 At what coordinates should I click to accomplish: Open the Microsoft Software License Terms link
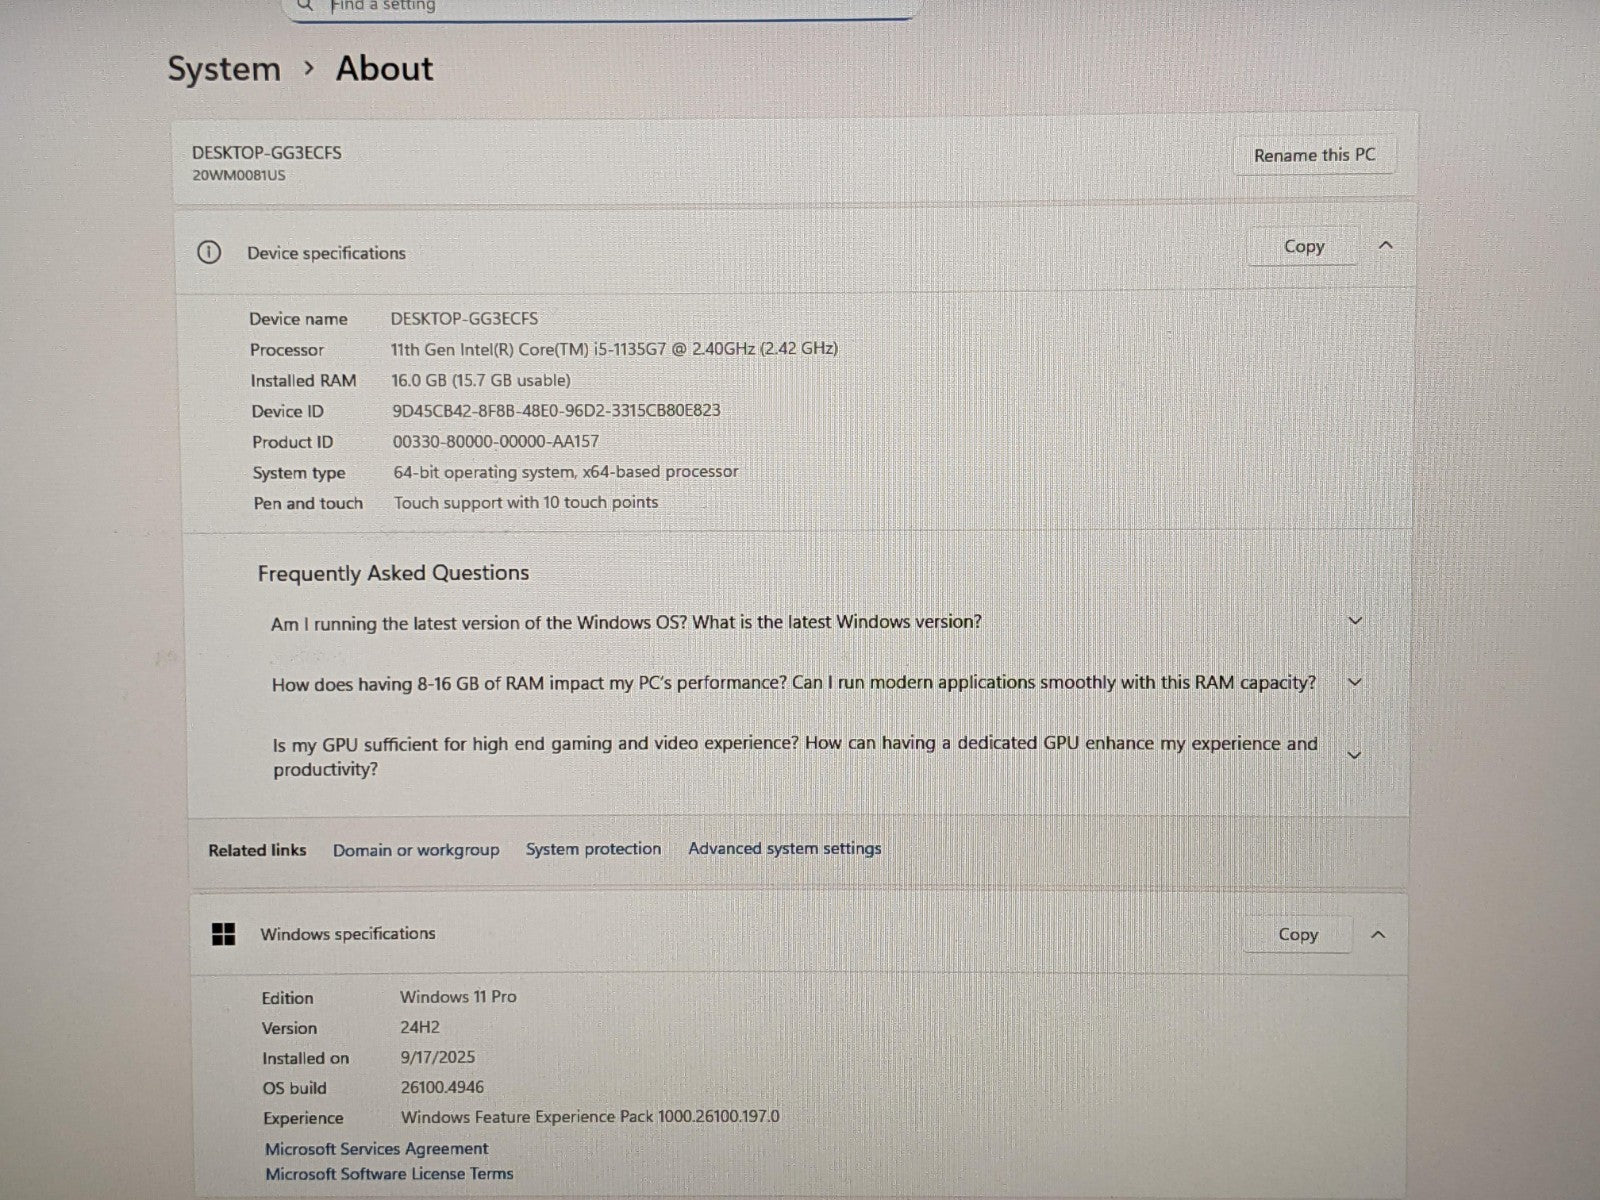click(x=389, y=1174)
